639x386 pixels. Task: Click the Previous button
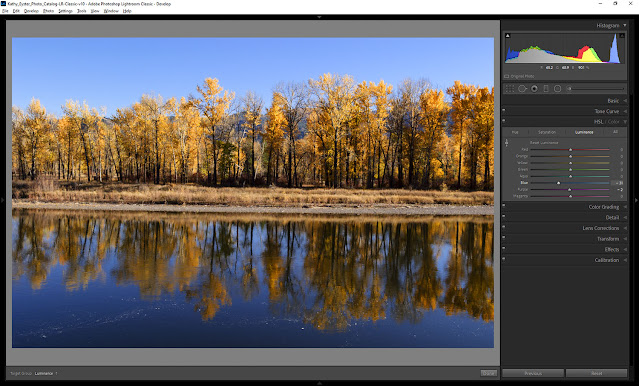[x=533, y=373]
